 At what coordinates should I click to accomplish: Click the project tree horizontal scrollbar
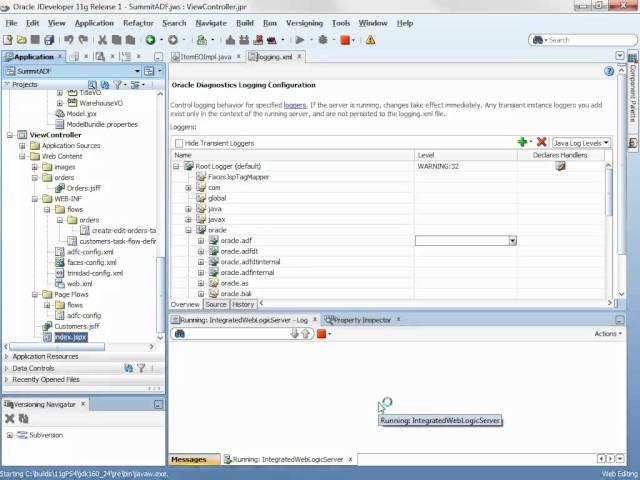click(x=57, y=347)
